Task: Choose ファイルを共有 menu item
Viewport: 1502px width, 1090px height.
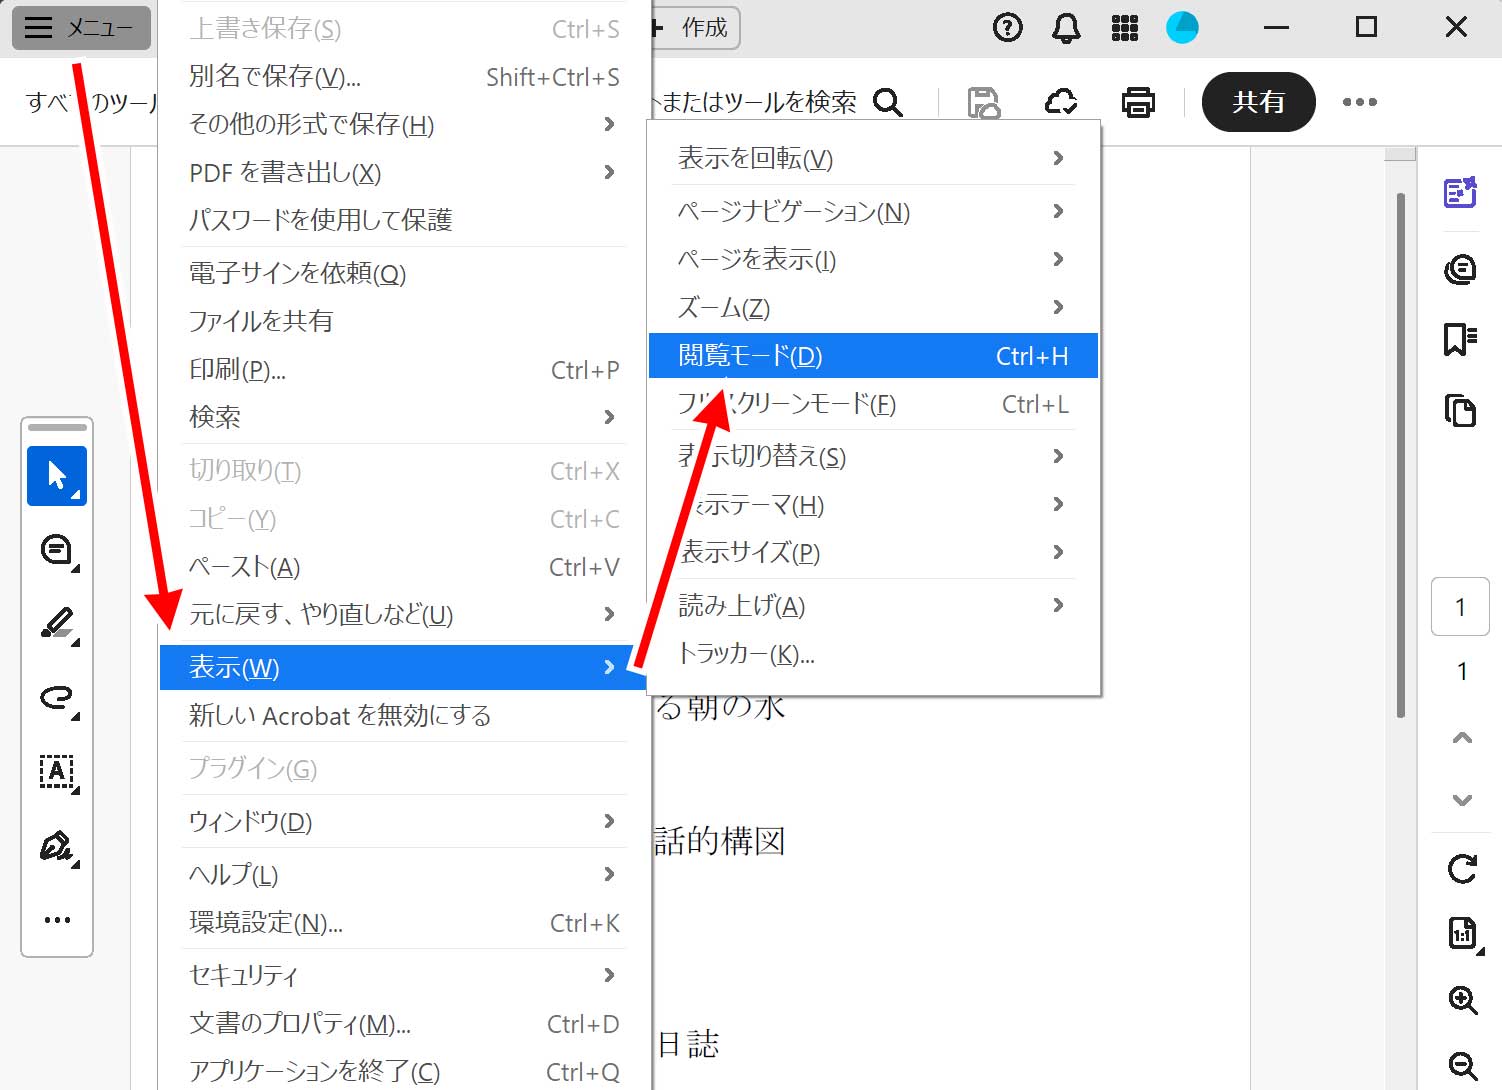Action: coord(405,321)
